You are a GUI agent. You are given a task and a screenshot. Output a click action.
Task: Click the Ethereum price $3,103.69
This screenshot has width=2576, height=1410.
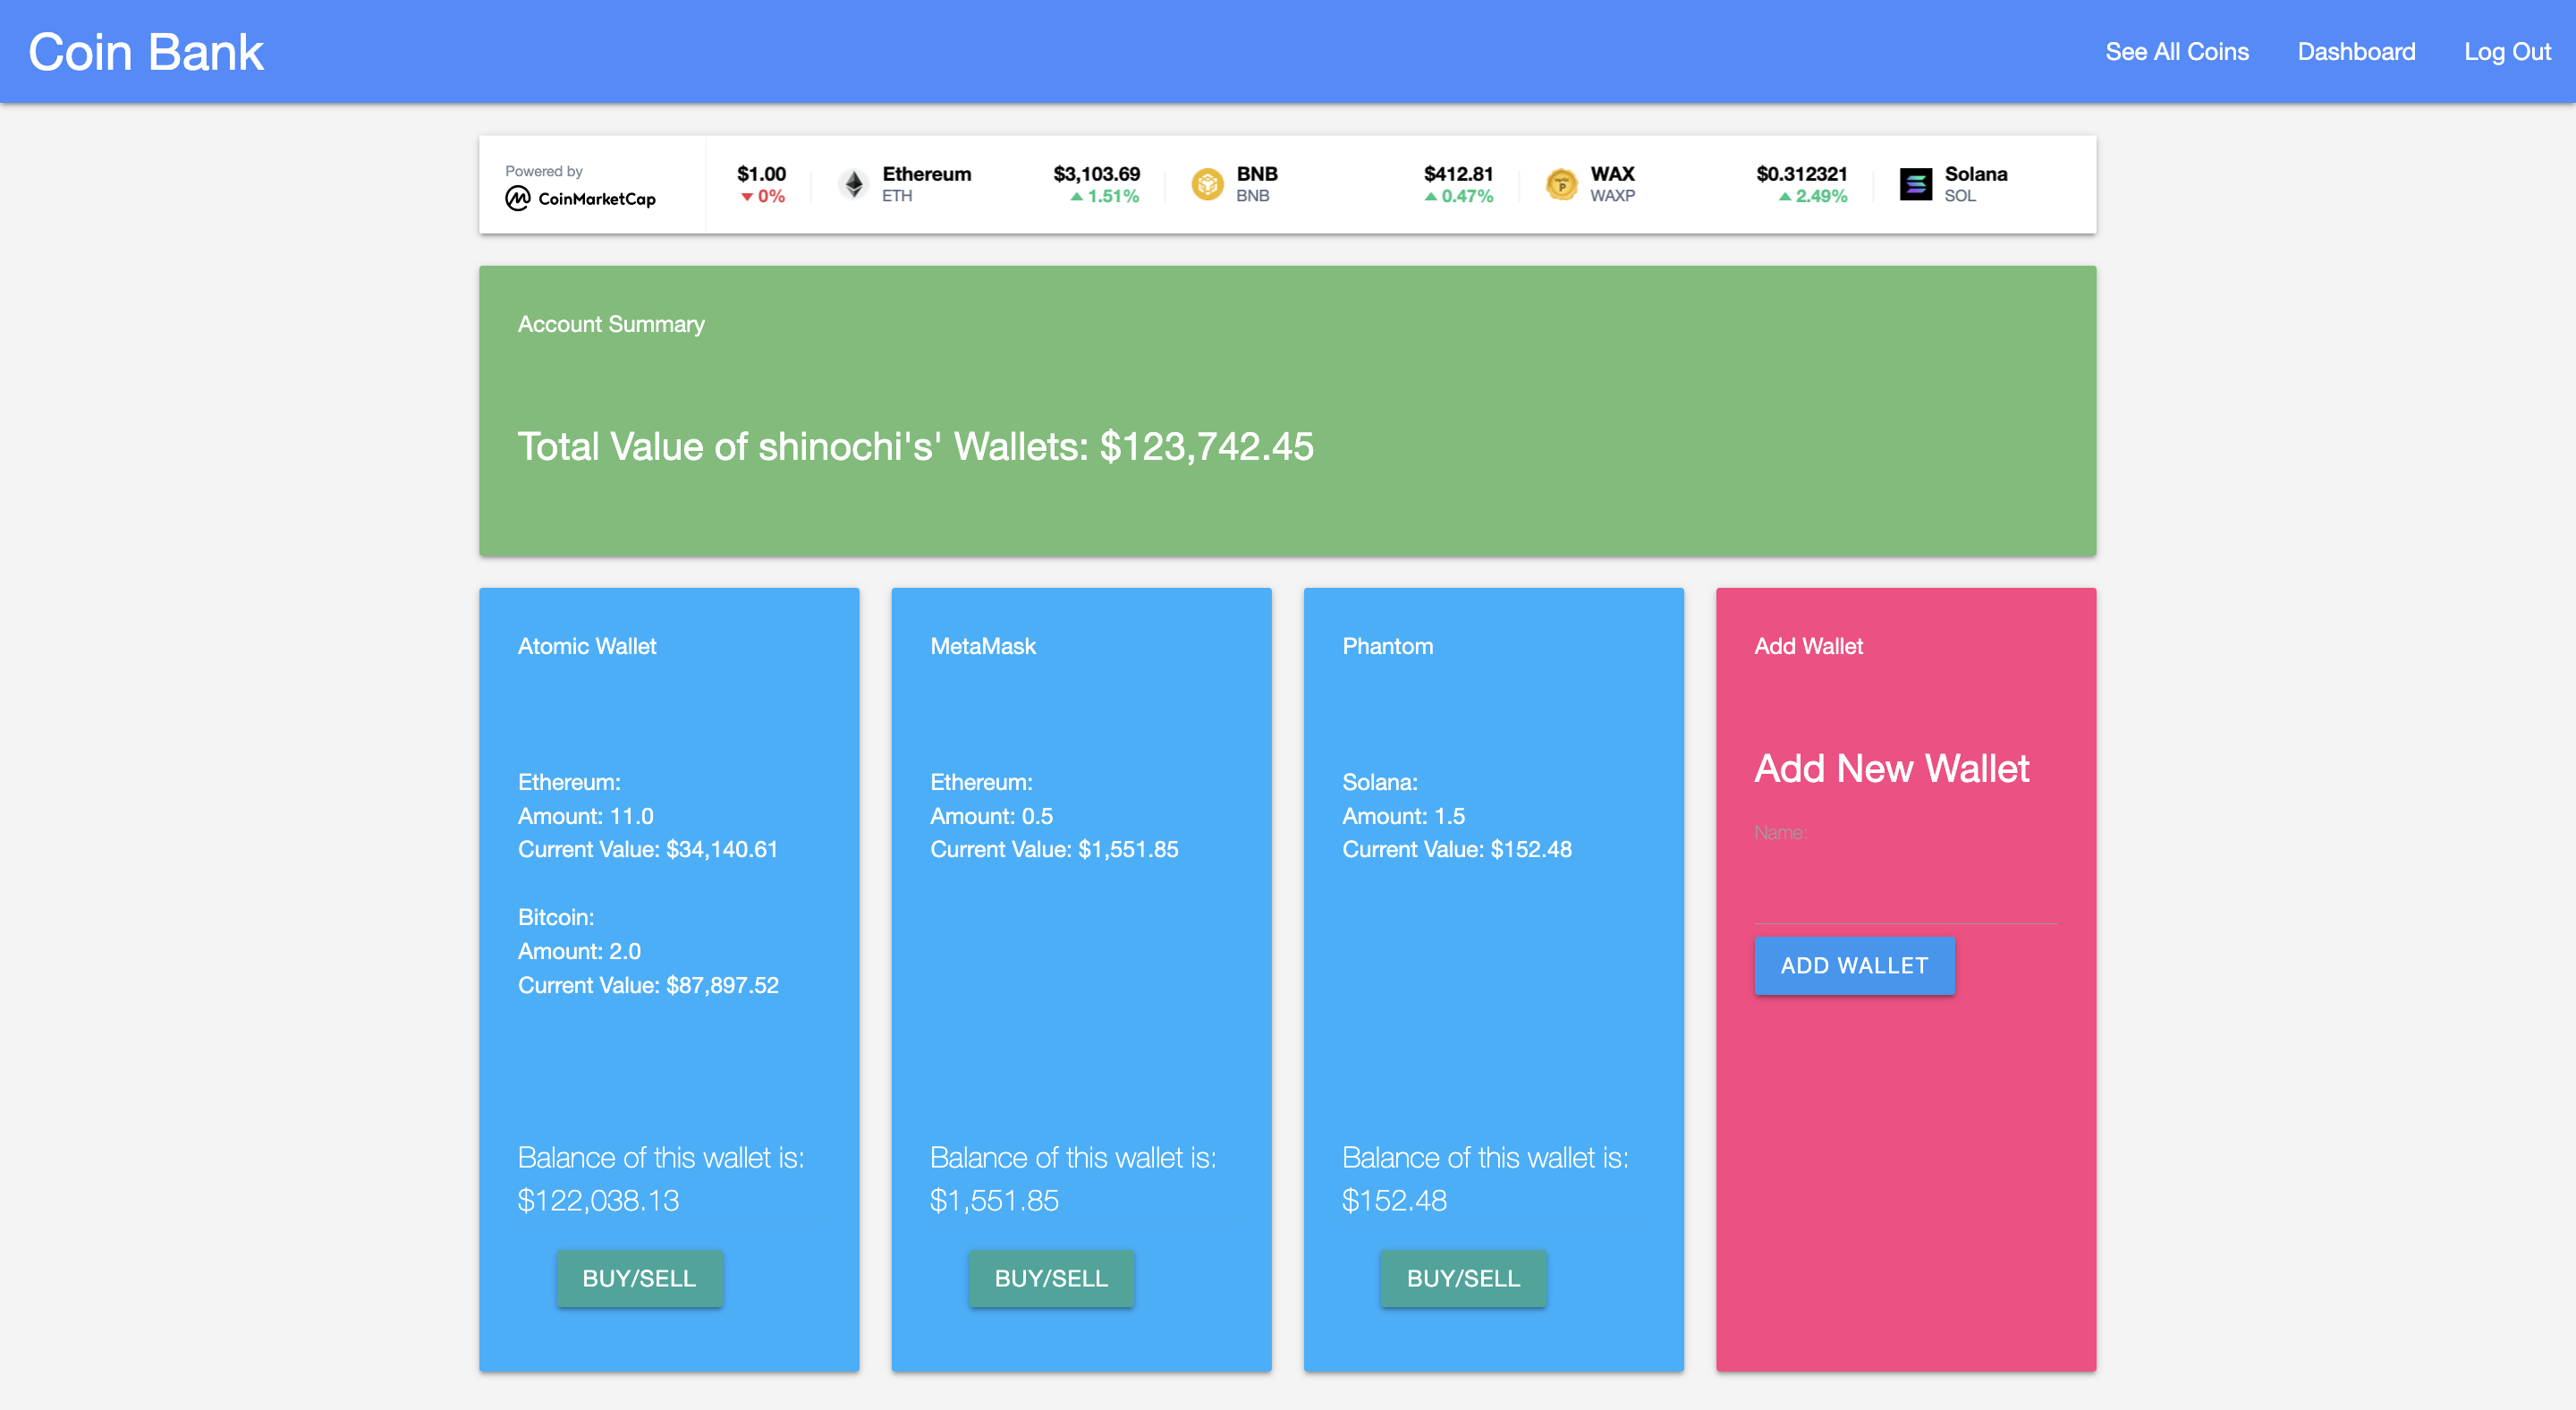[1096, 174]
